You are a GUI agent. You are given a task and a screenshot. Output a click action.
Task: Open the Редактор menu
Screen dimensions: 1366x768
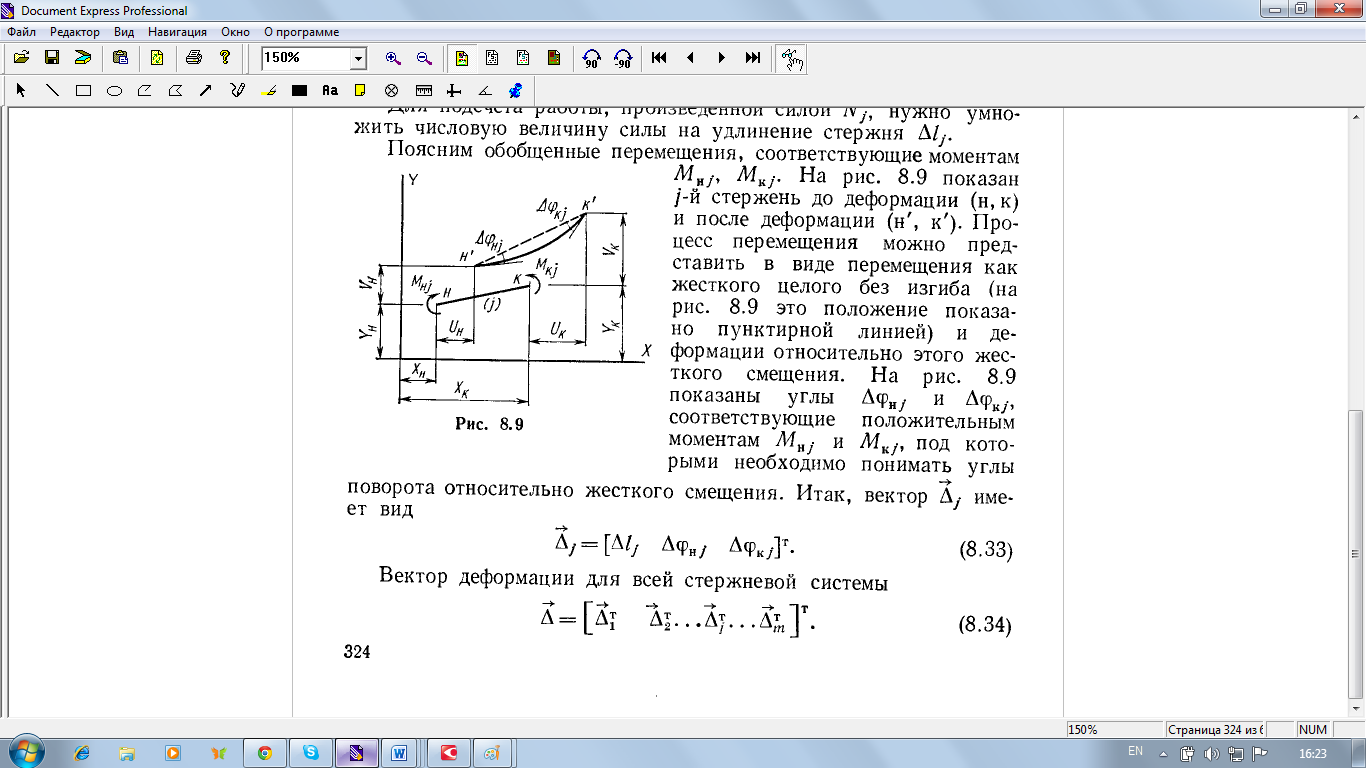tap(75, 32)
